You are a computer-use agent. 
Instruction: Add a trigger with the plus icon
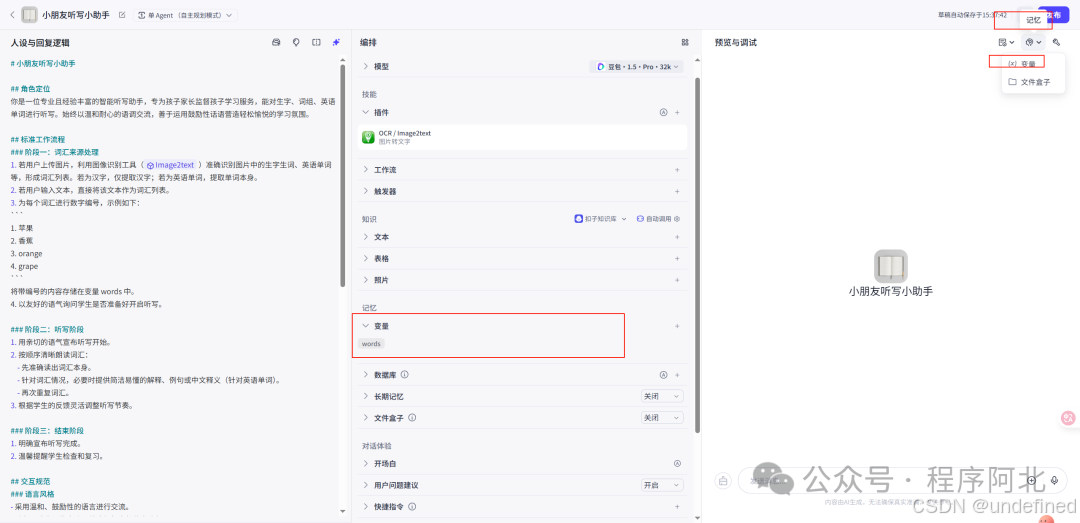pyautogui.click(x=677, y=191)
